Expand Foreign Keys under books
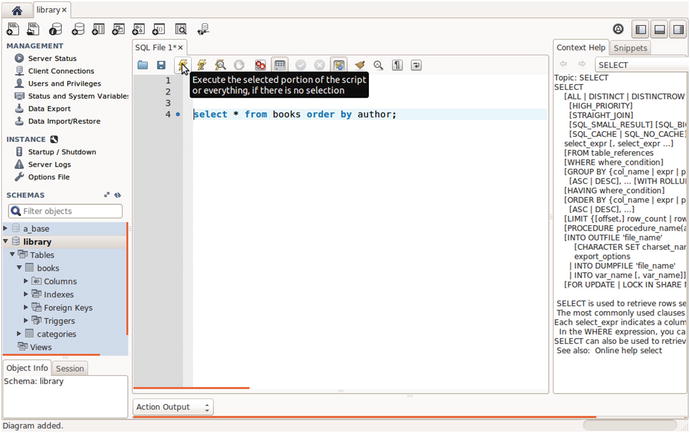690x433 pixels. coord(26,307)
